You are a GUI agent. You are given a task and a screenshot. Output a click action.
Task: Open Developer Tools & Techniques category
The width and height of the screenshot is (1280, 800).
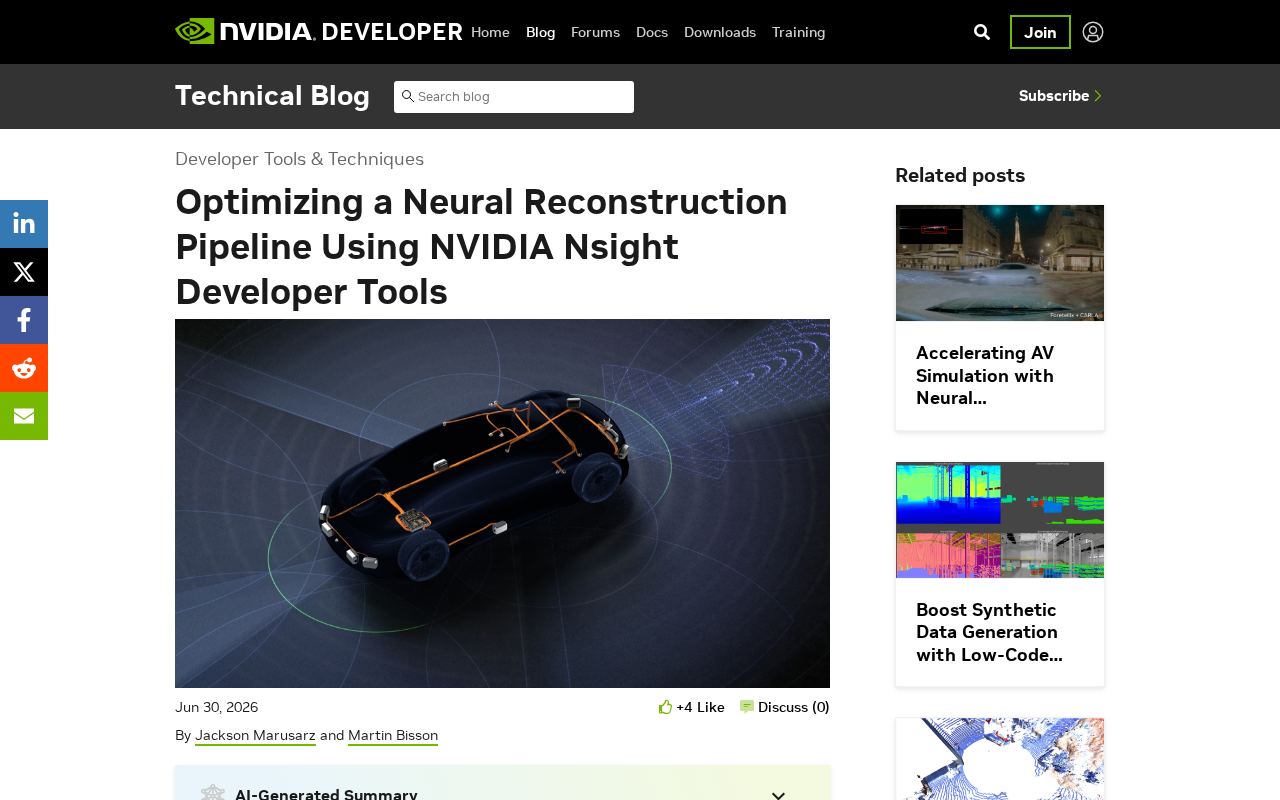[299, 158]
